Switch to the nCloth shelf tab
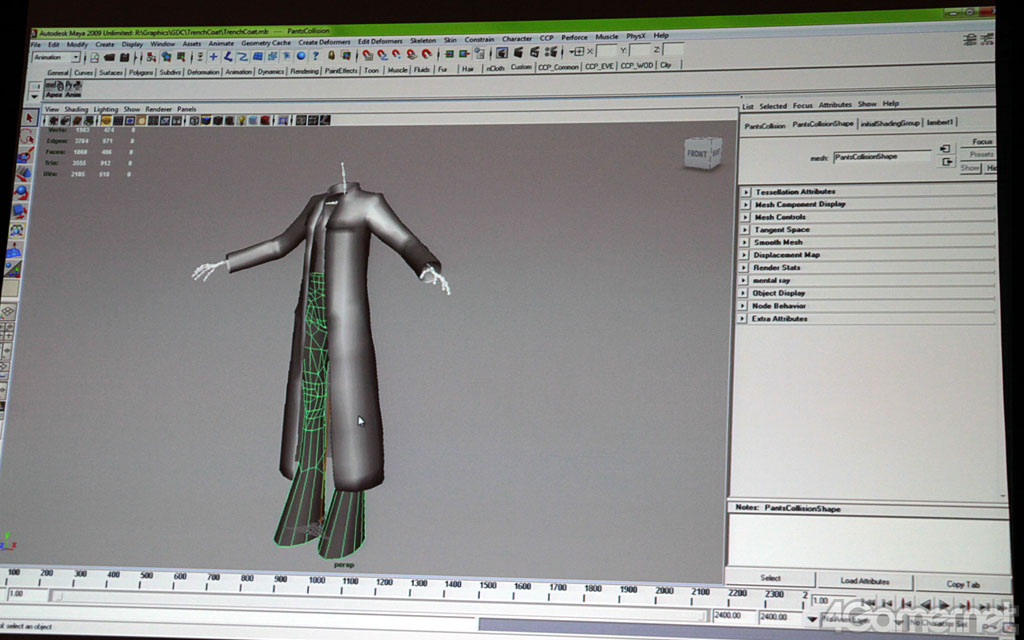 coord(495,69)
